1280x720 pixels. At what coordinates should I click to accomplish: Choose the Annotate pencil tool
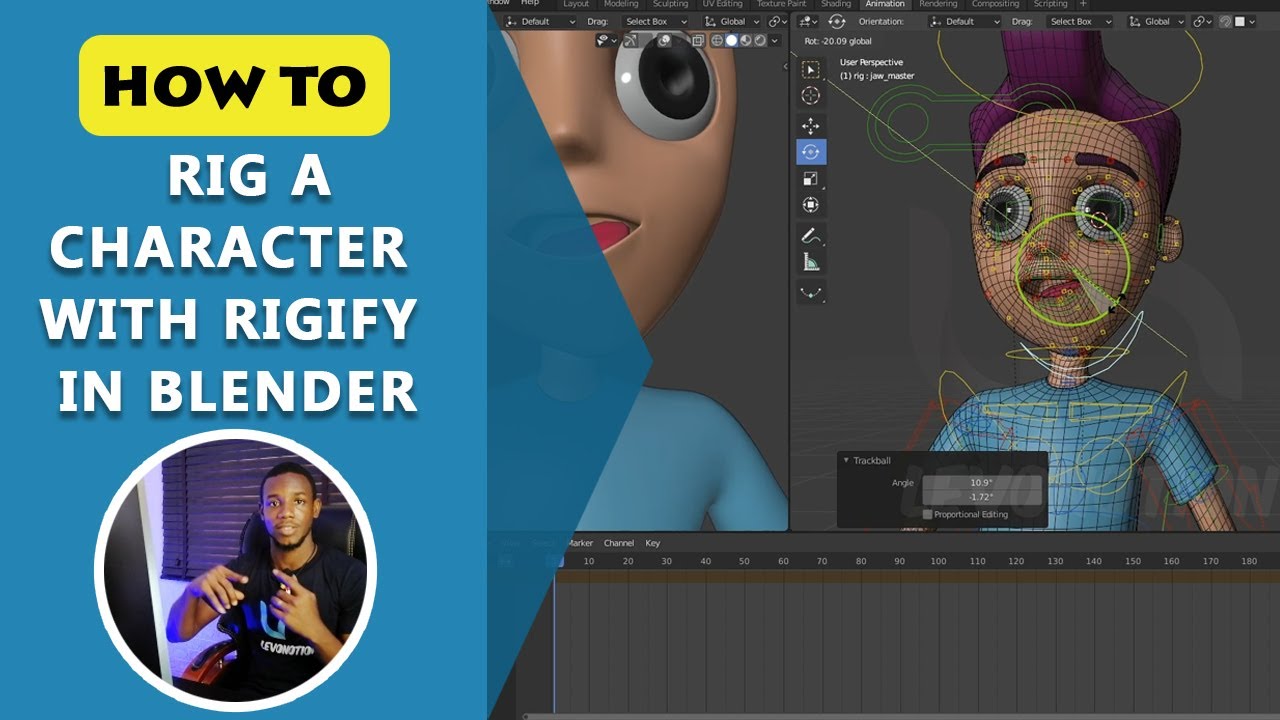(x=811, y=237)
